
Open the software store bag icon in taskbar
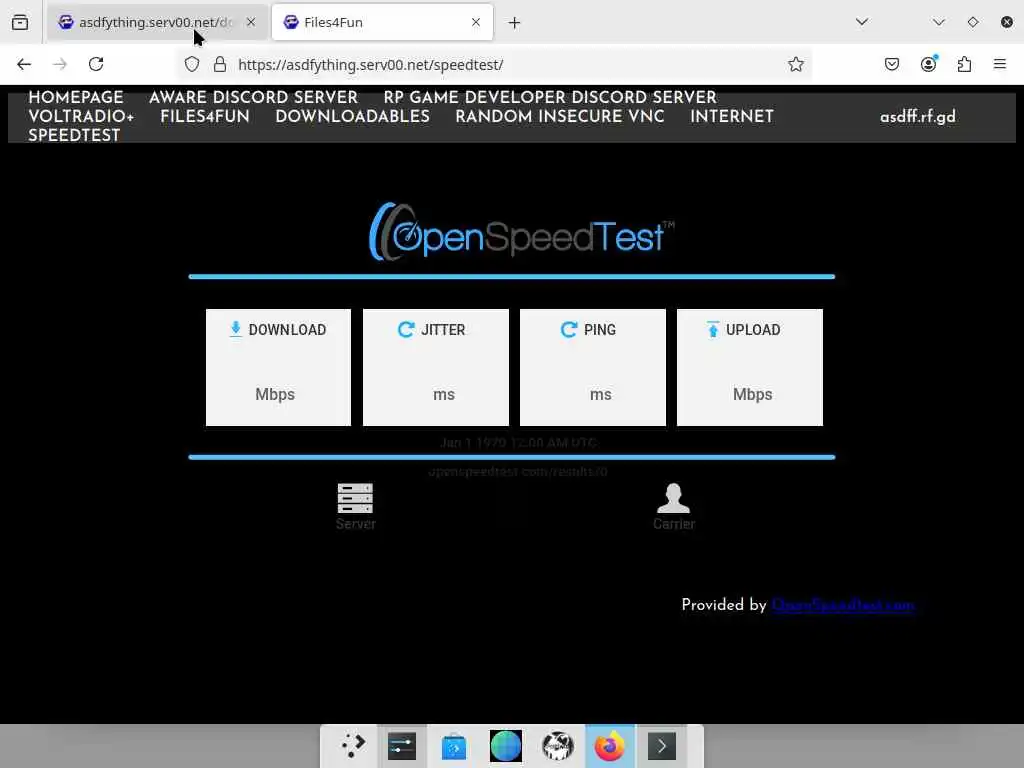[x=454, y=746]
